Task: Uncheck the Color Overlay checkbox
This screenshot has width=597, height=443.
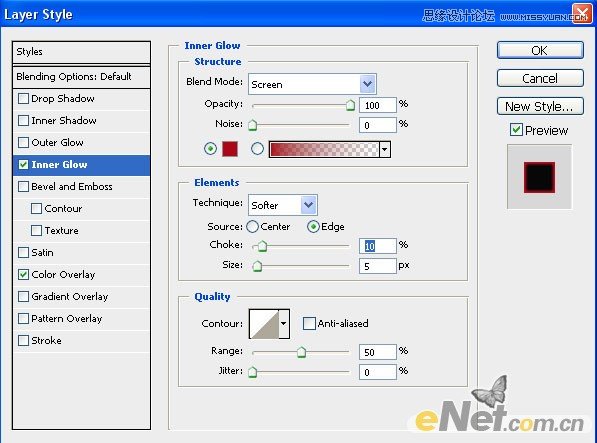Action: (x=24, y=274)
